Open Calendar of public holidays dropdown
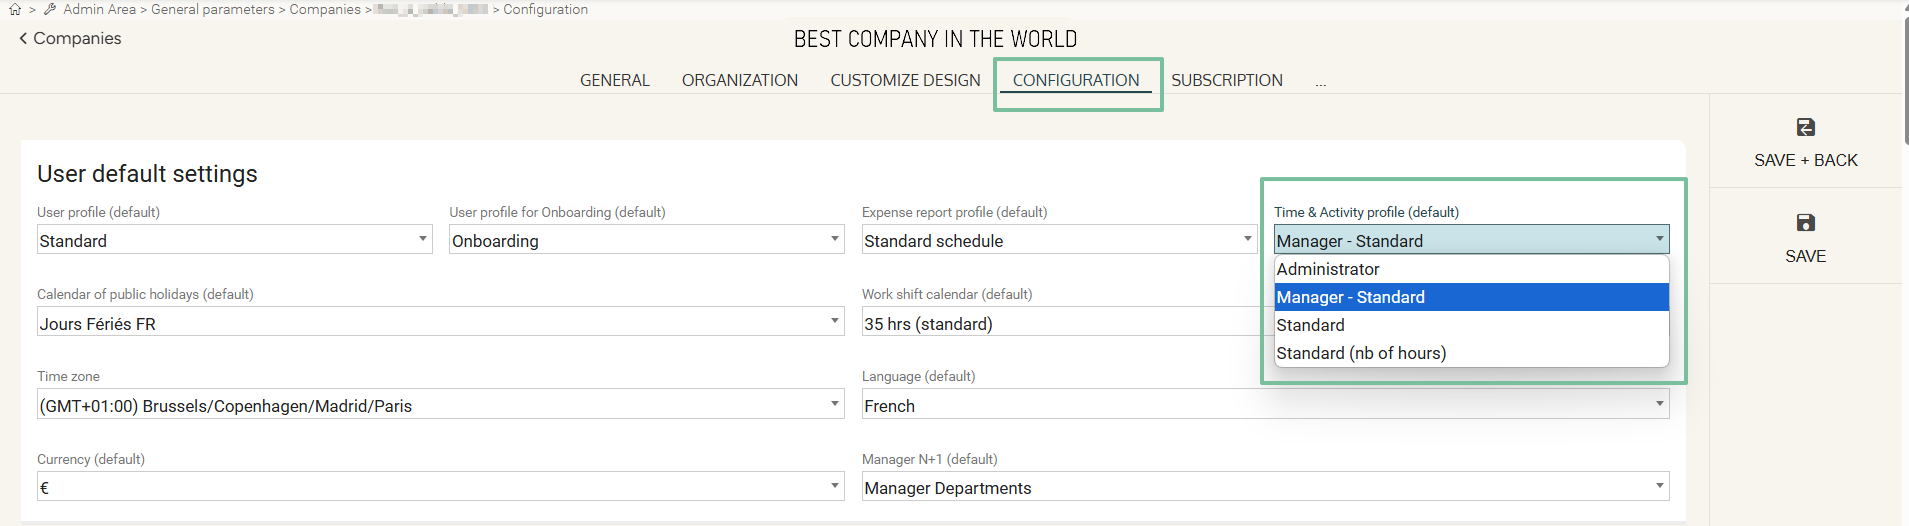 pos(441,323)
